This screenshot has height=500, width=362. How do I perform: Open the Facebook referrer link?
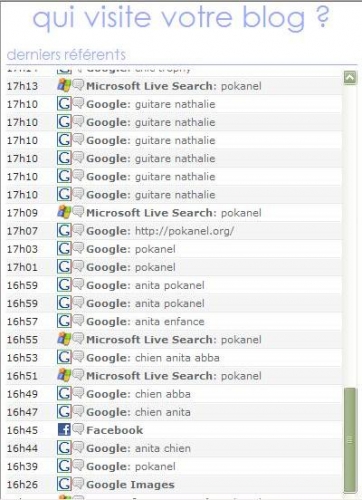tap(115, 430)
